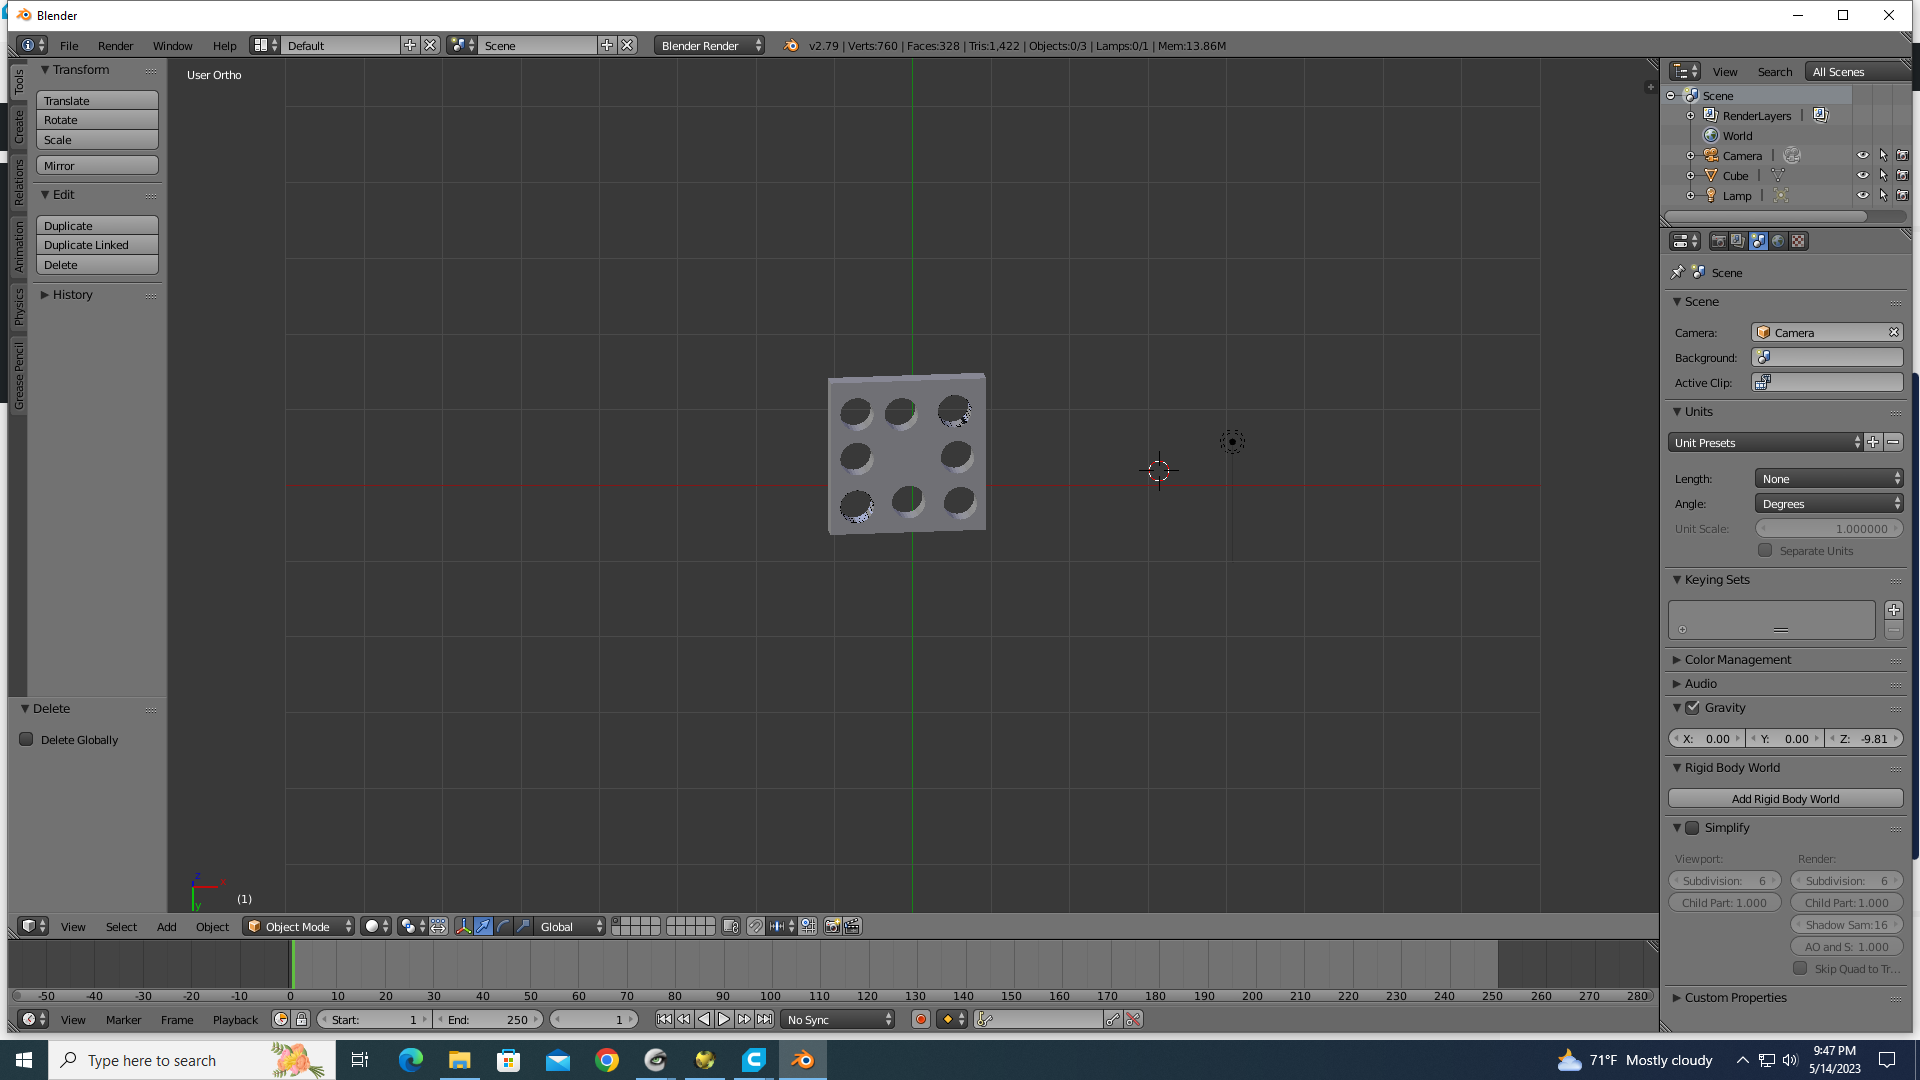1920x1080 pixels.
Task: Open the Render properties tab camera icon
Action: pyautogui.click(x=1718, y=241)
